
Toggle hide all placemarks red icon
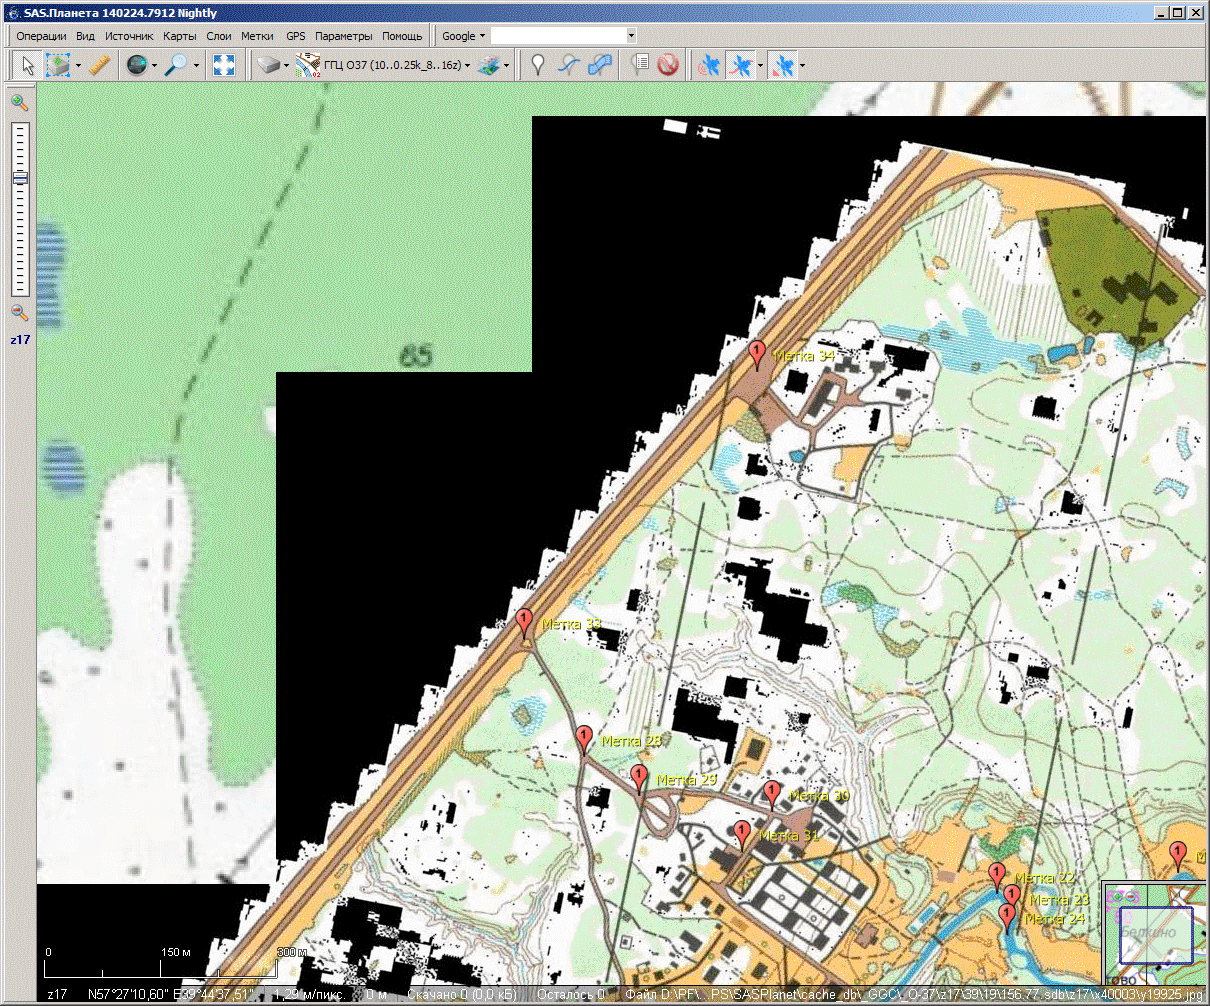point(668,66)
